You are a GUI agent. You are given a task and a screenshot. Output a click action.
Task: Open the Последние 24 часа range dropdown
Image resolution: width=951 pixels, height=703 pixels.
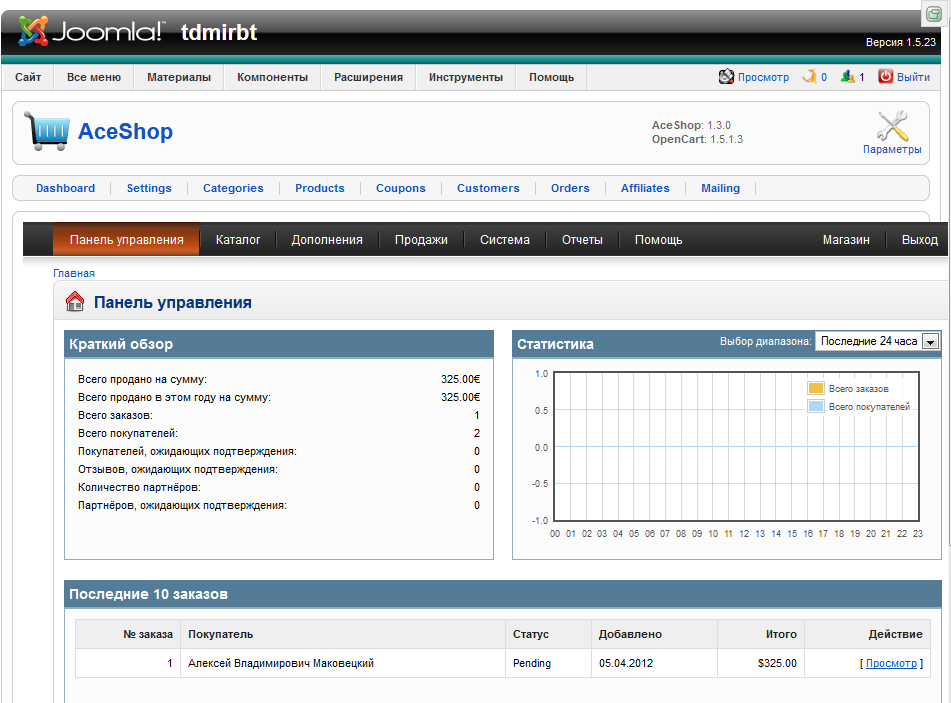pos(878,341)
